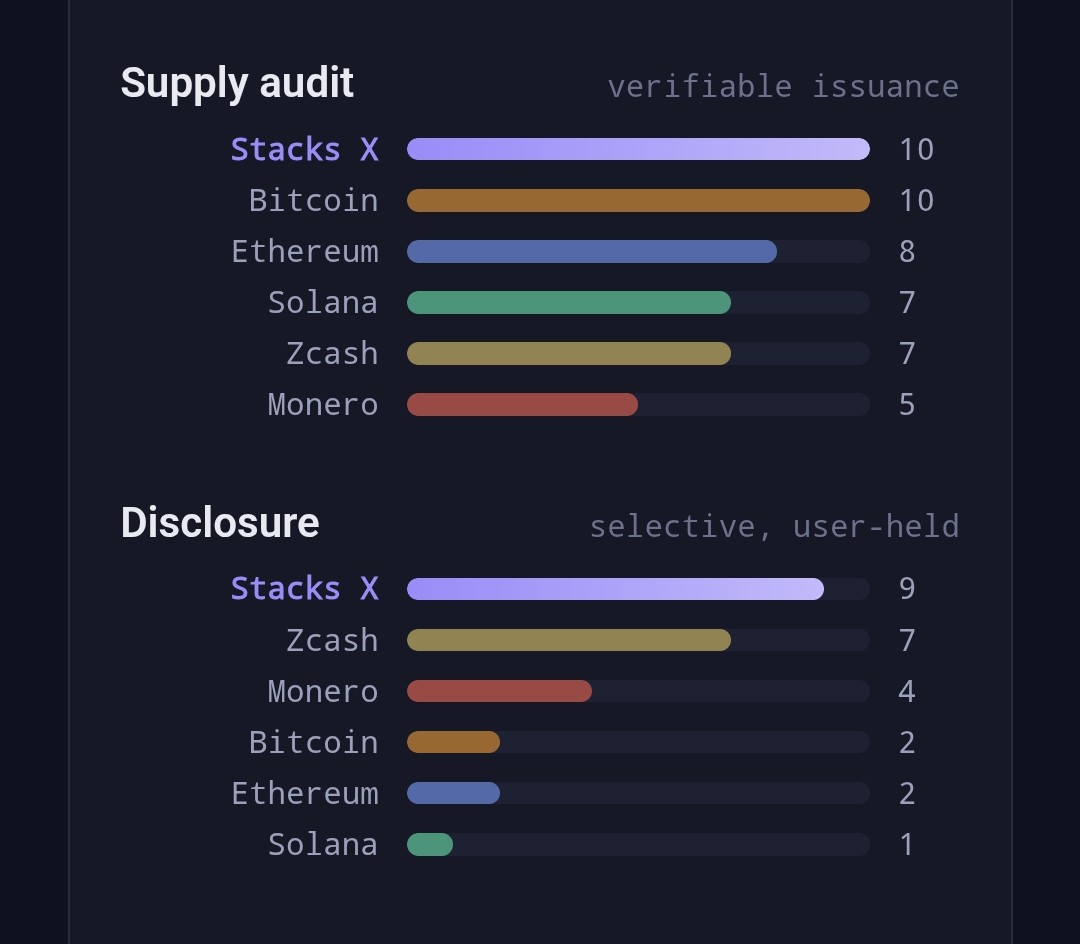This screenshot has height=944, width=1080.
Task: Click Bitcoin score 2 in Disclosure
Action: [907, 742]
